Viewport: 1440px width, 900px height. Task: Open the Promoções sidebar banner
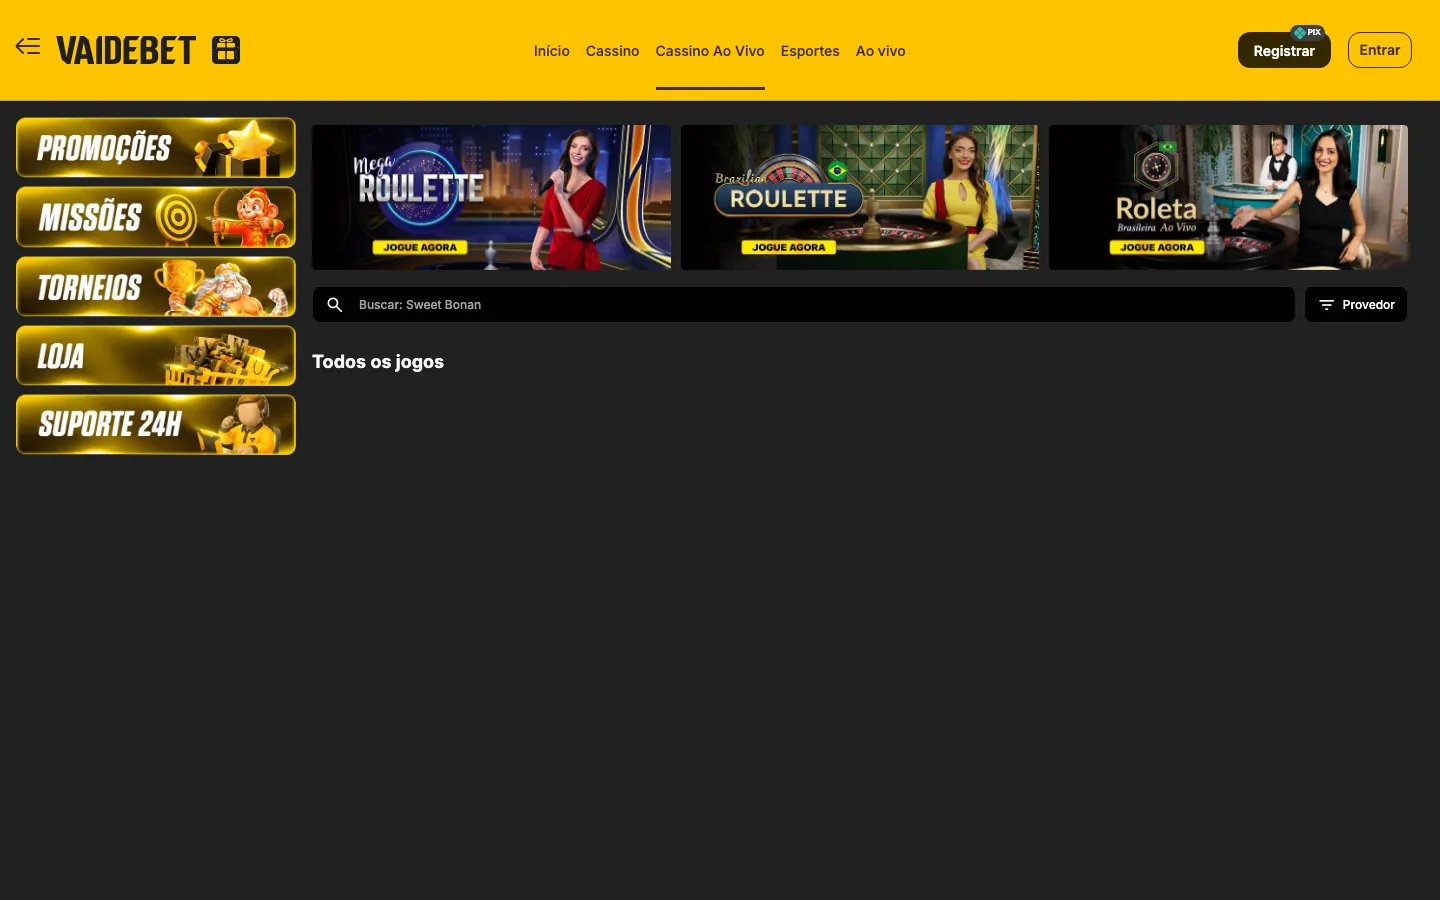coord(156,148)
